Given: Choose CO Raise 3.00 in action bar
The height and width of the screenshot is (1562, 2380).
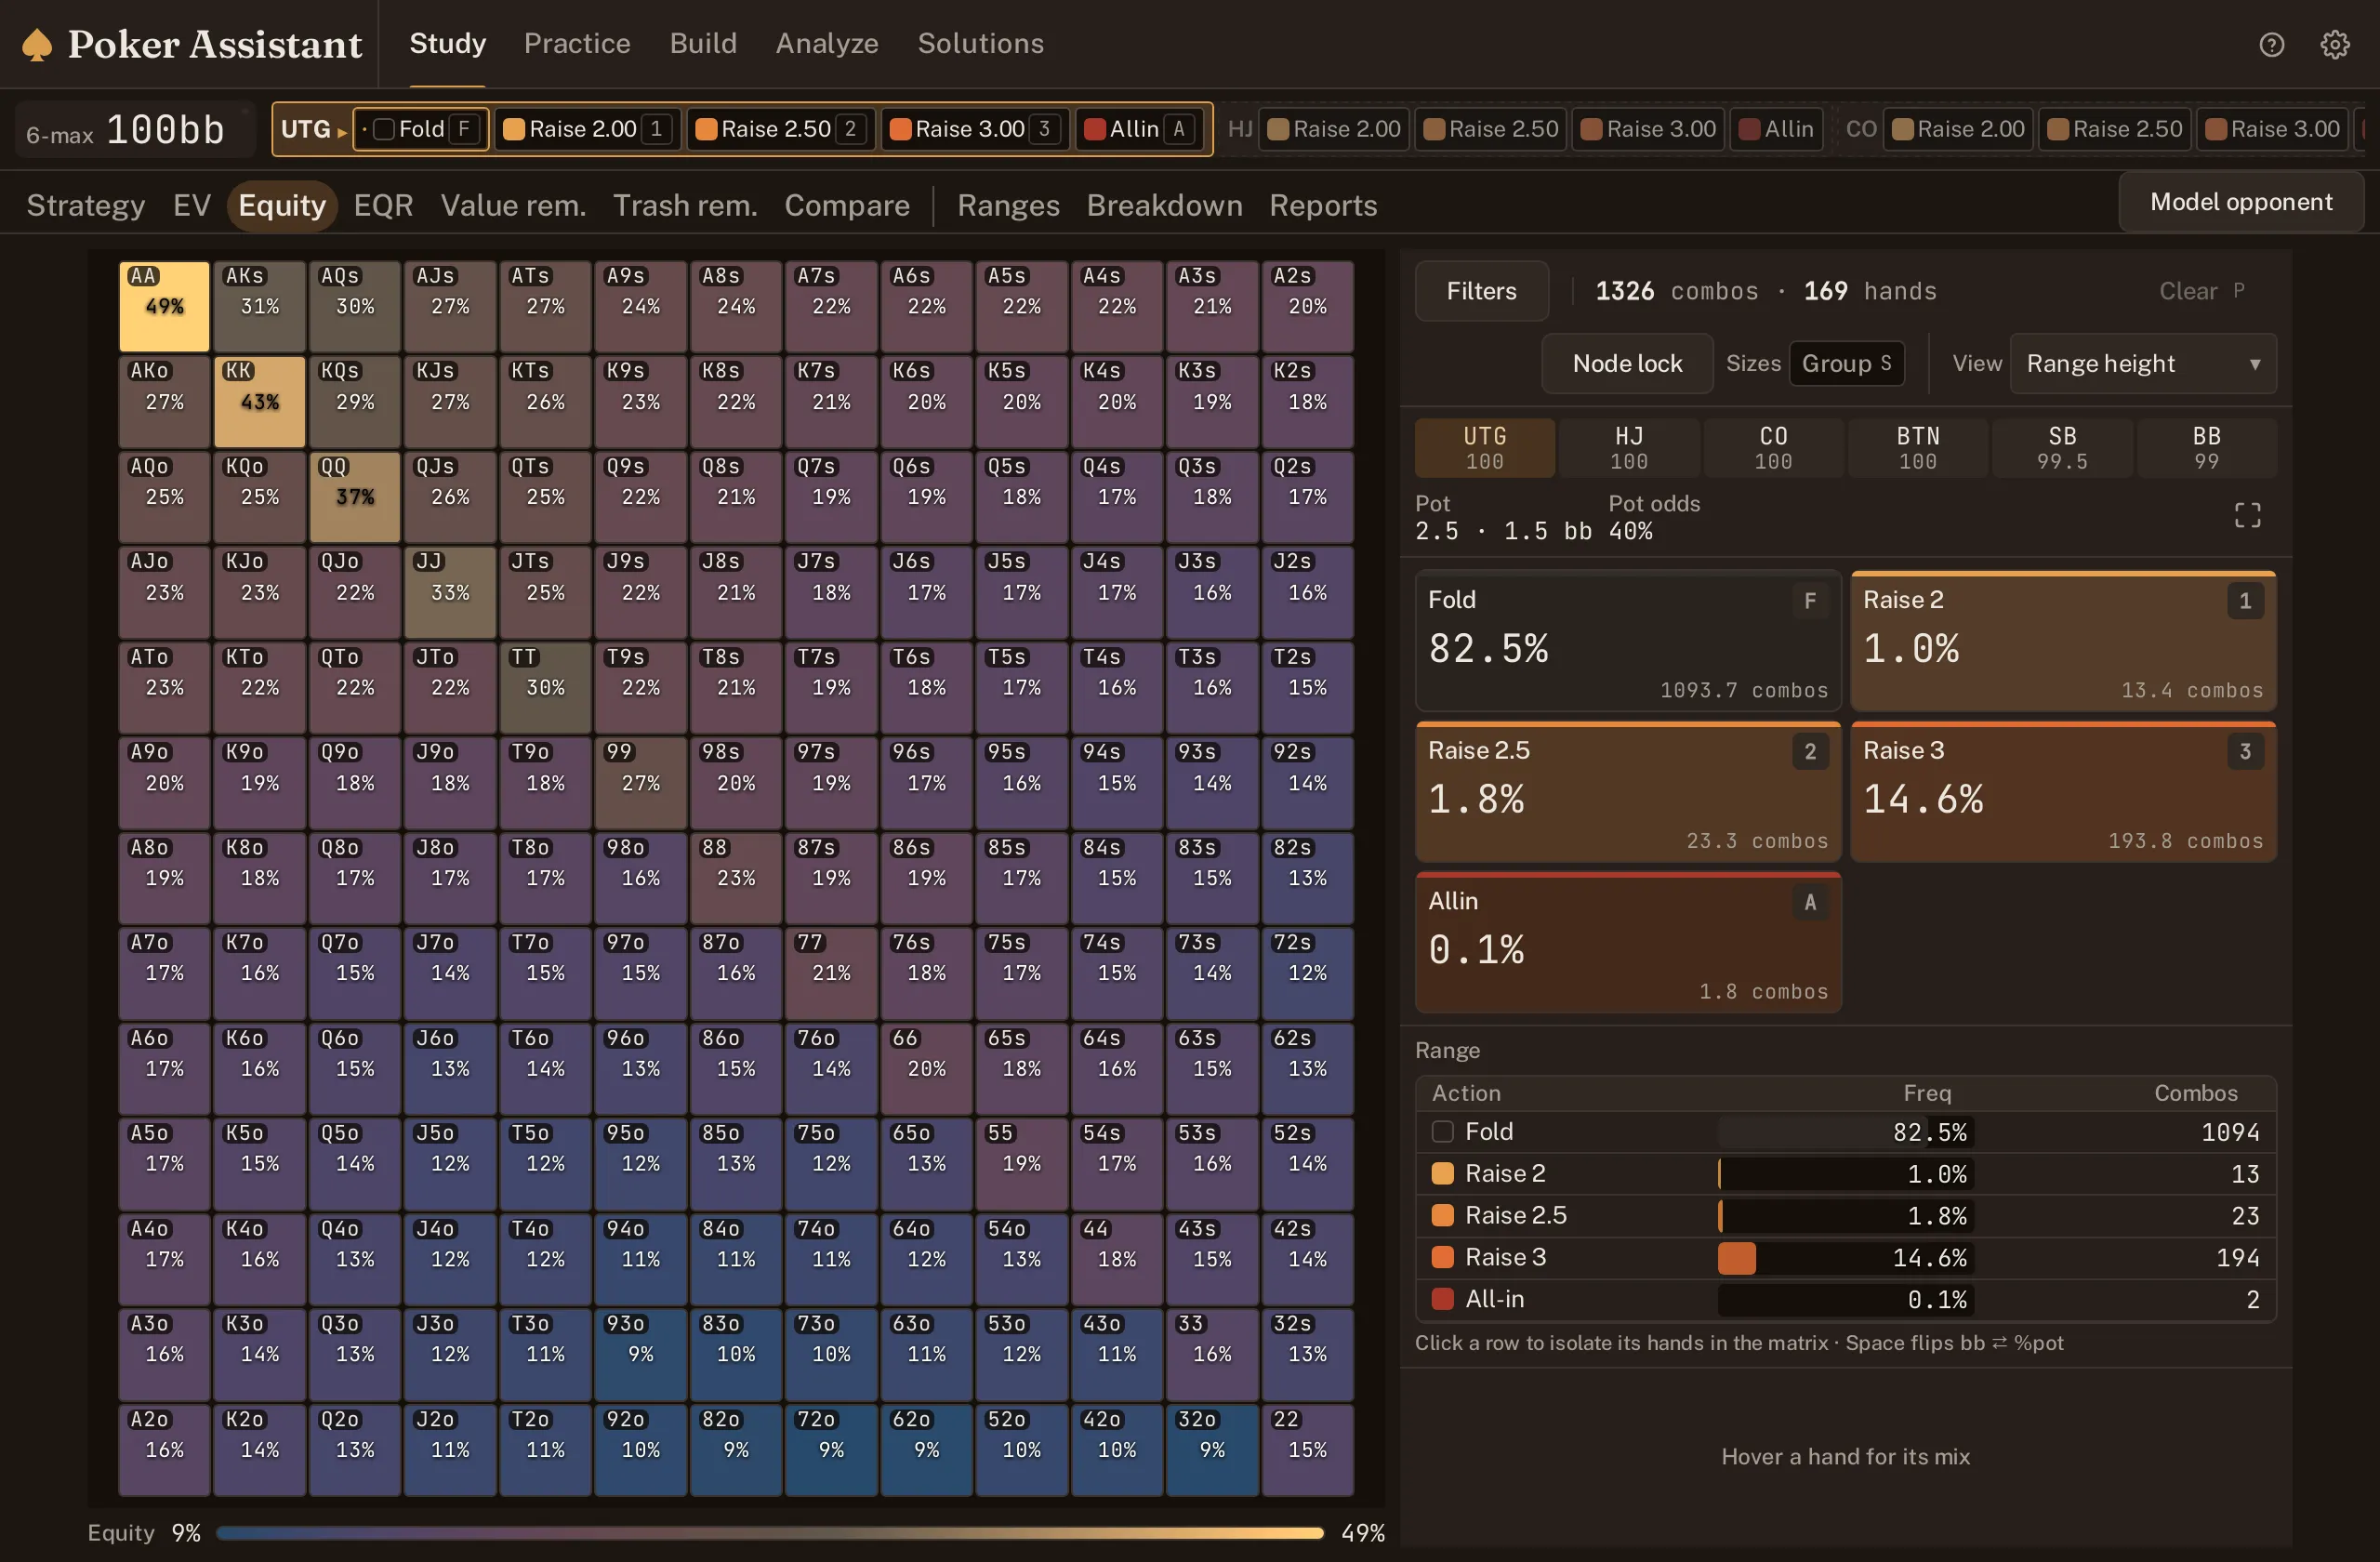Looking at the screenshot, I should (x=2272, y=129).
